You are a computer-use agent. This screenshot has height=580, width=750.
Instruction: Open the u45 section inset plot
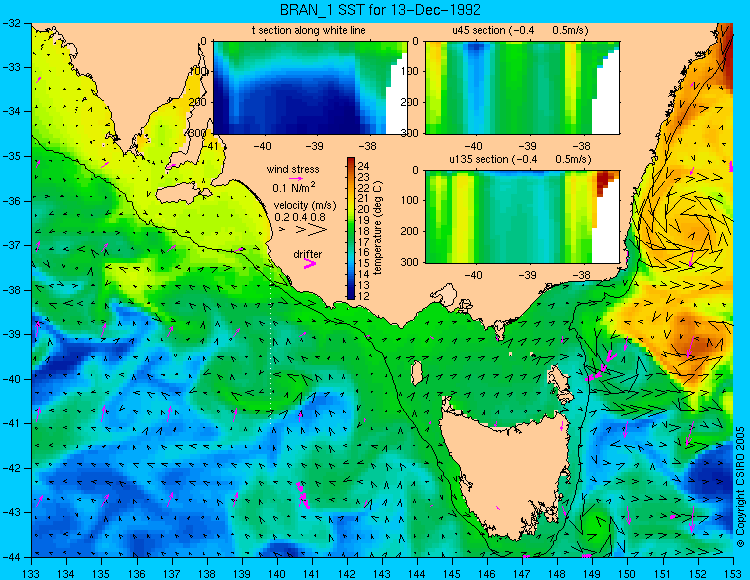pos(522,88)
